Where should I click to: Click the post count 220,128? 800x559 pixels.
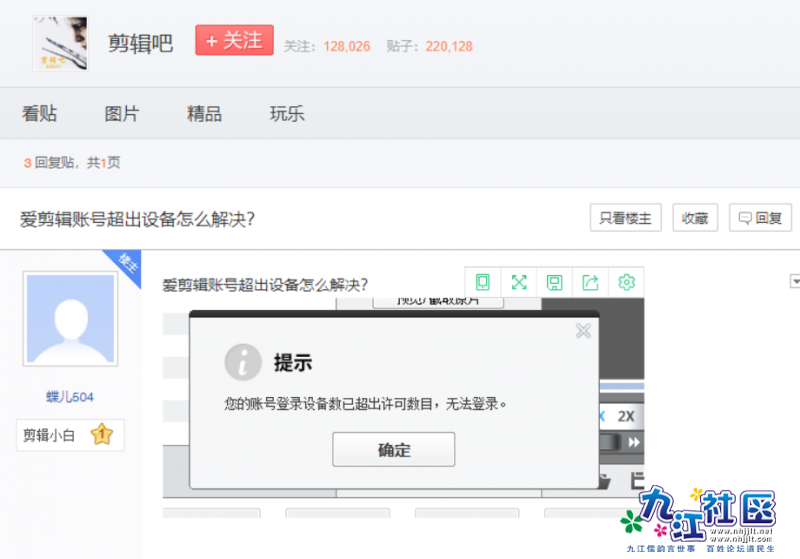tap(449, 46)
